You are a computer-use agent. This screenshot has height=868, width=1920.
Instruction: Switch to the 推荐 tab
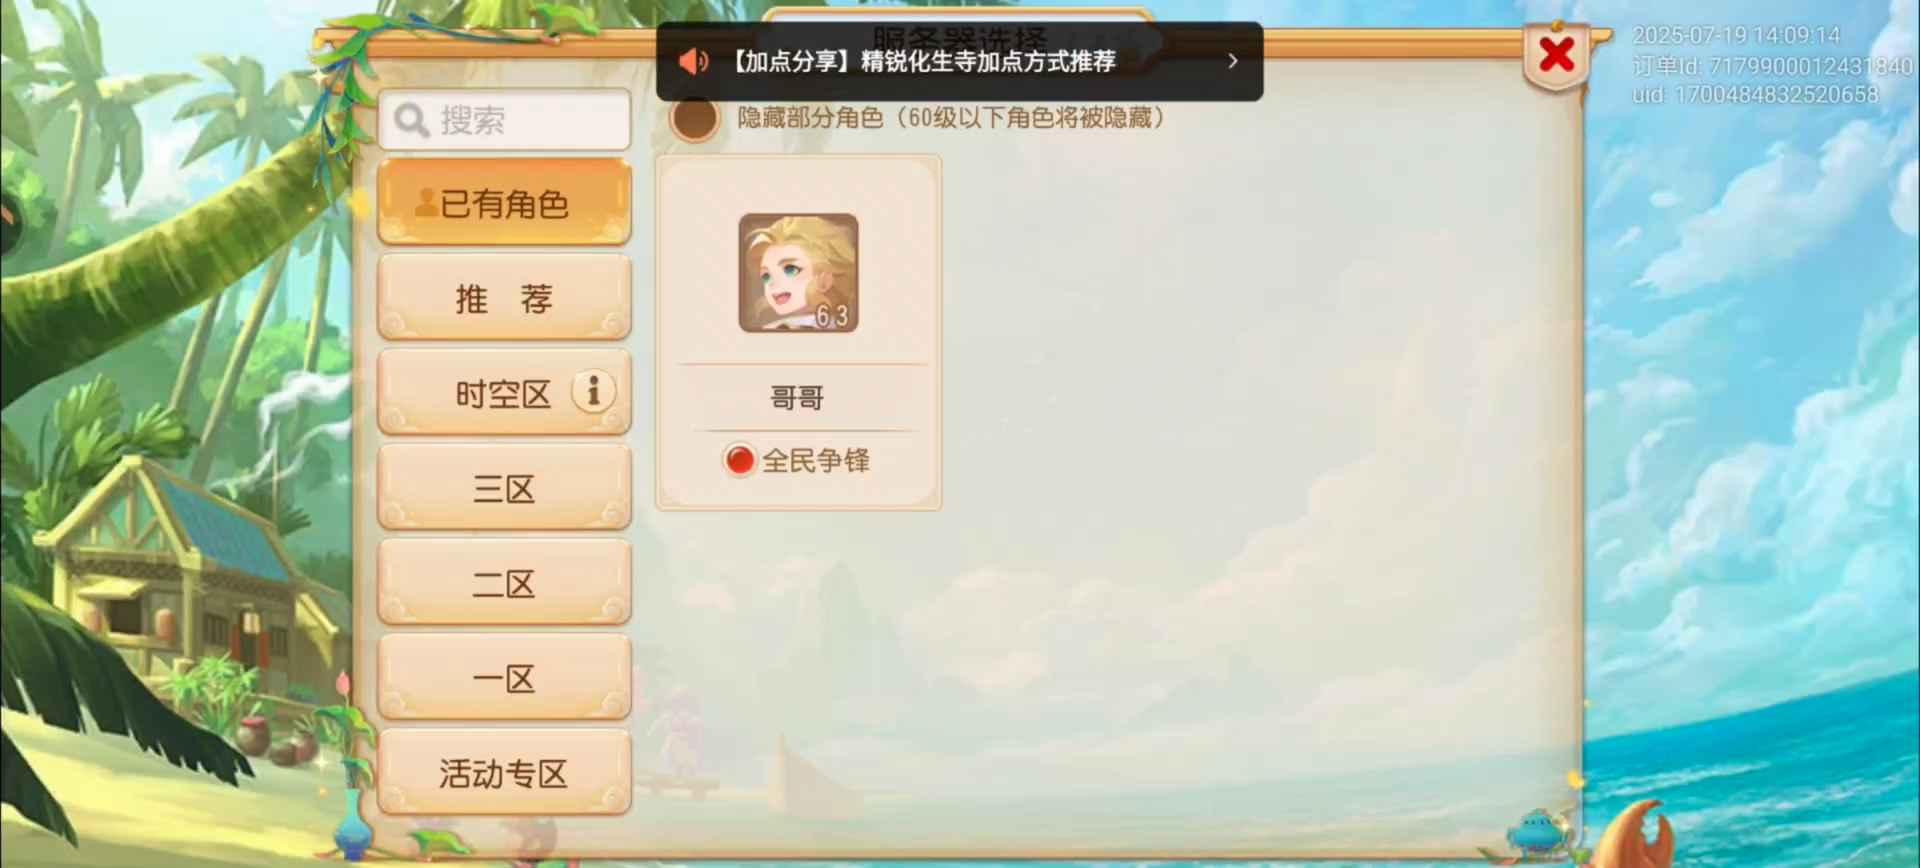coord(504,297)
